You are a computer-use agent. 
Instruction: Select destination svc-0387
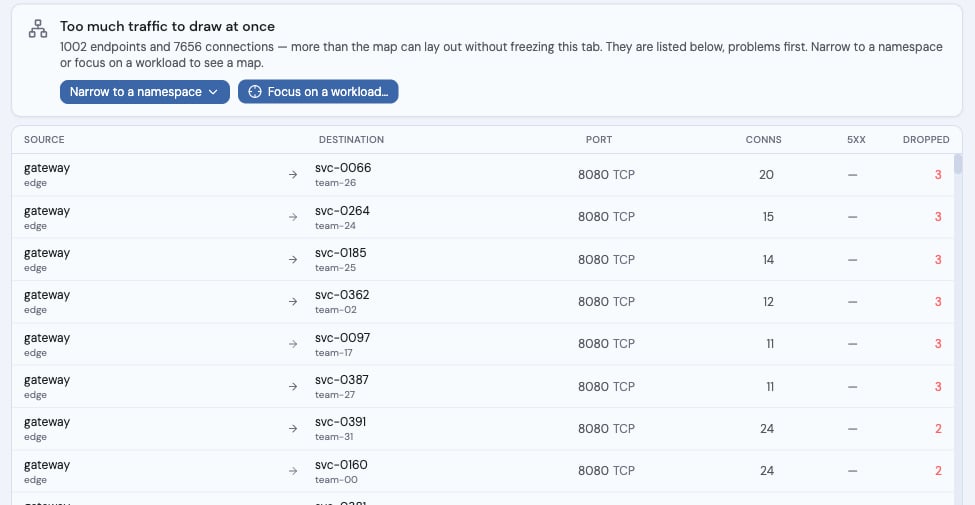(x=342, y=380)
